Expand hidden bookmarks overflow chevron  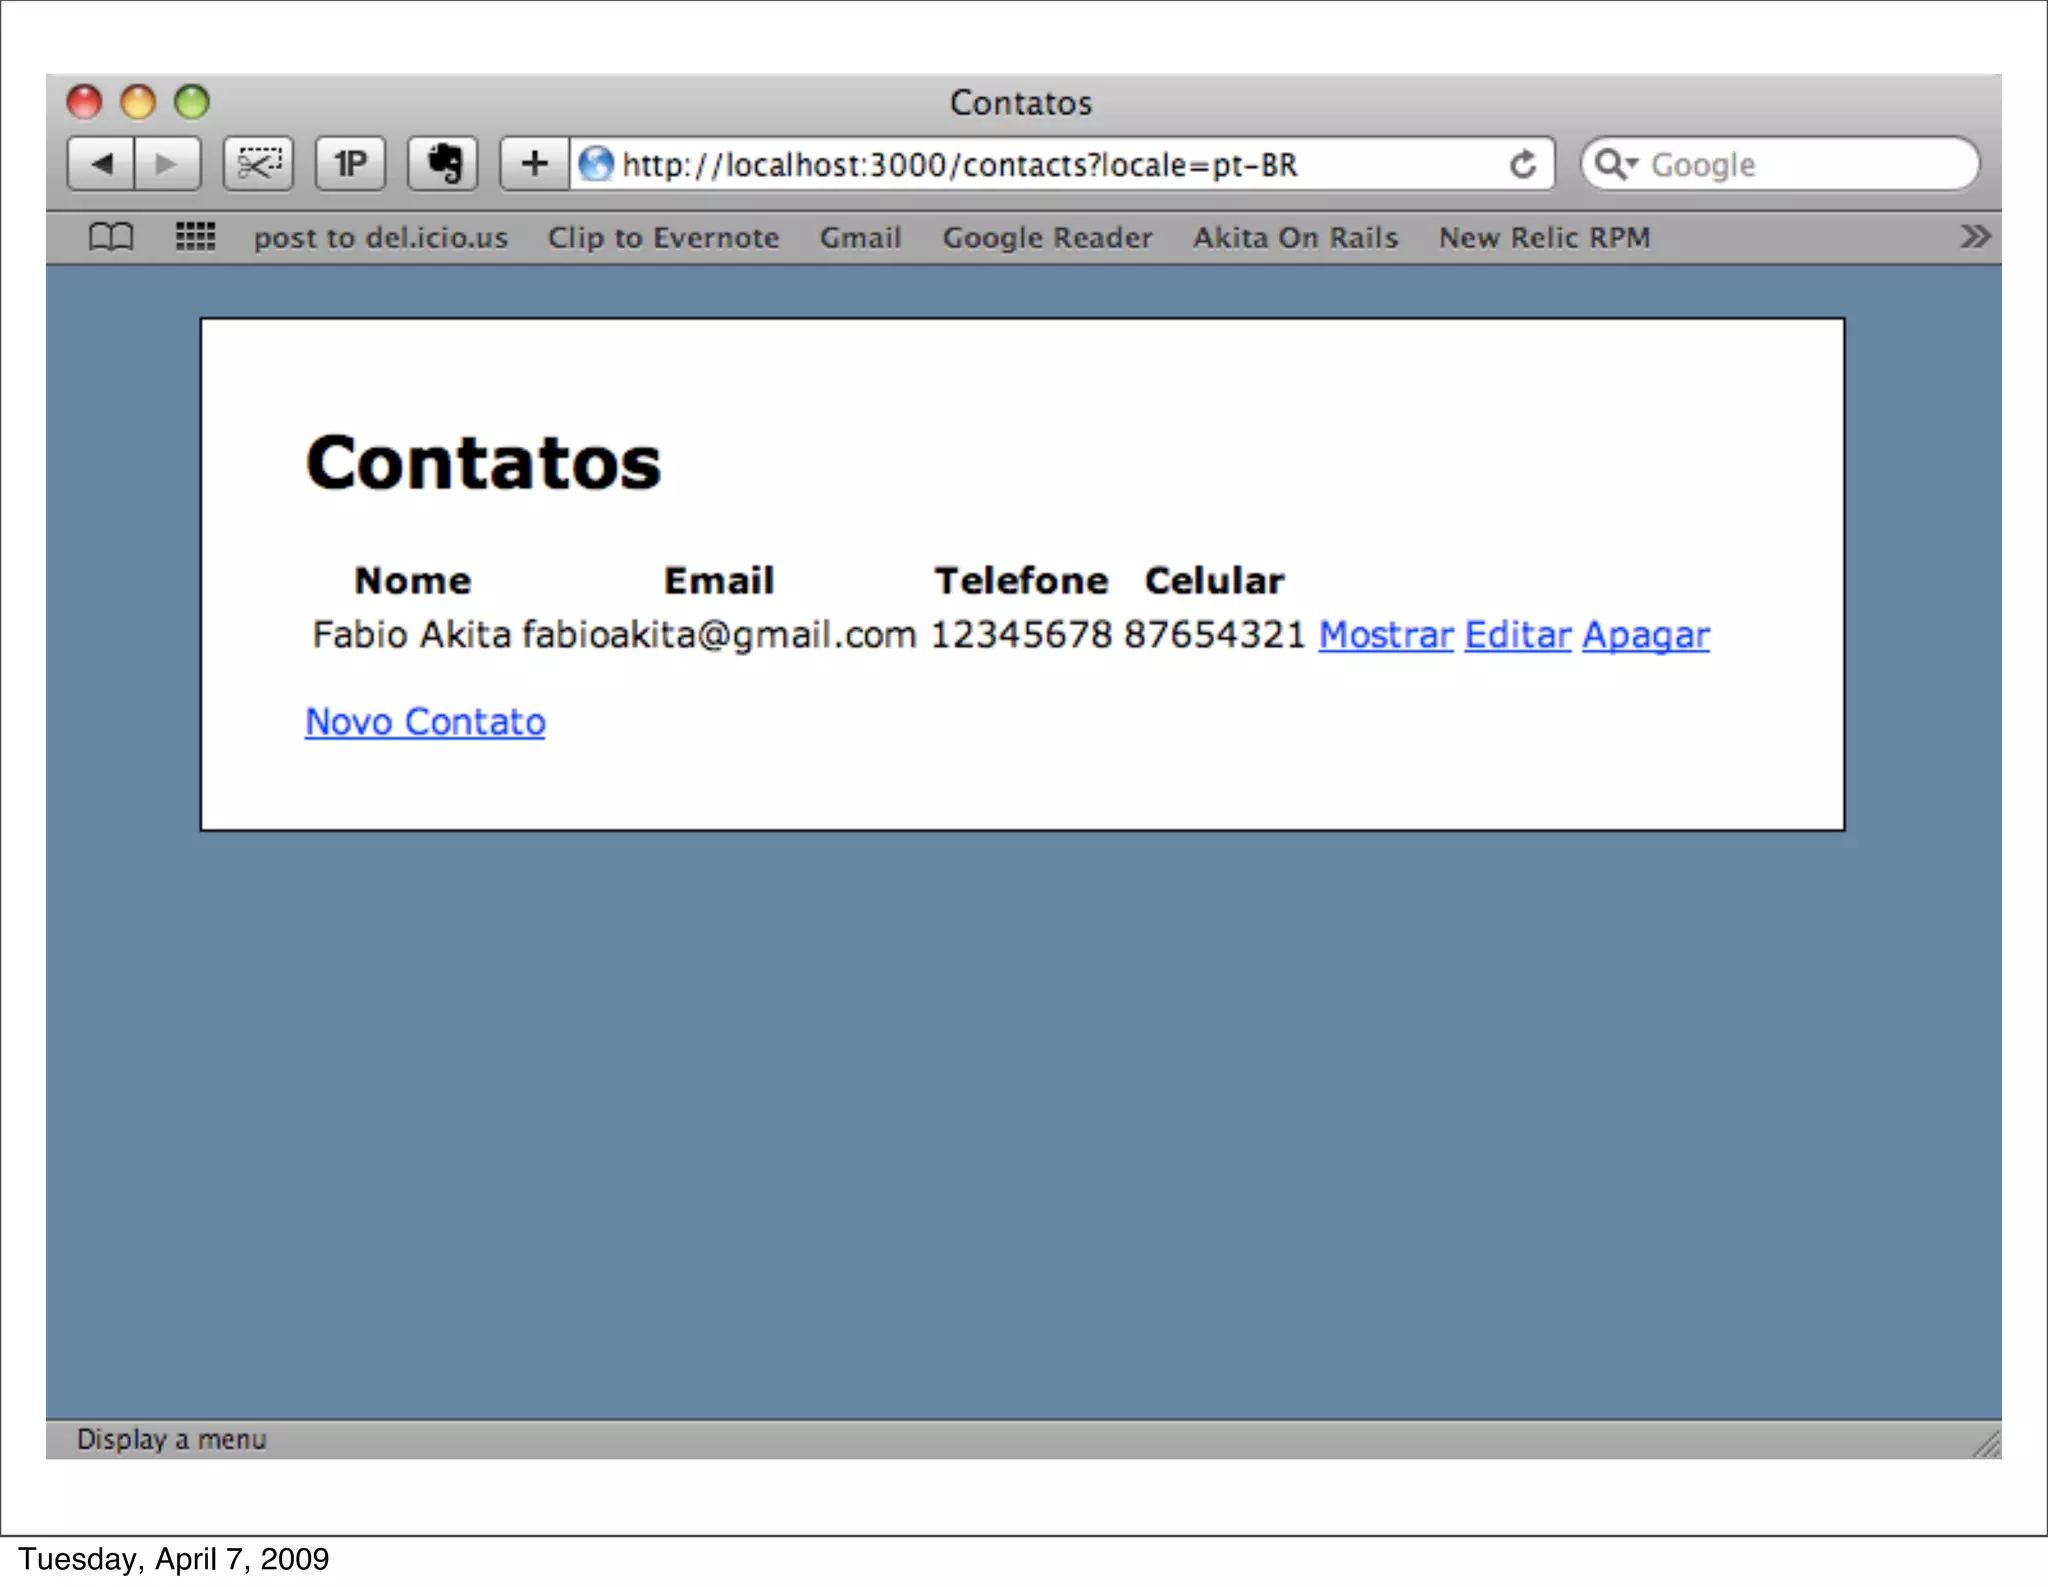click(x=1974, y=237)
